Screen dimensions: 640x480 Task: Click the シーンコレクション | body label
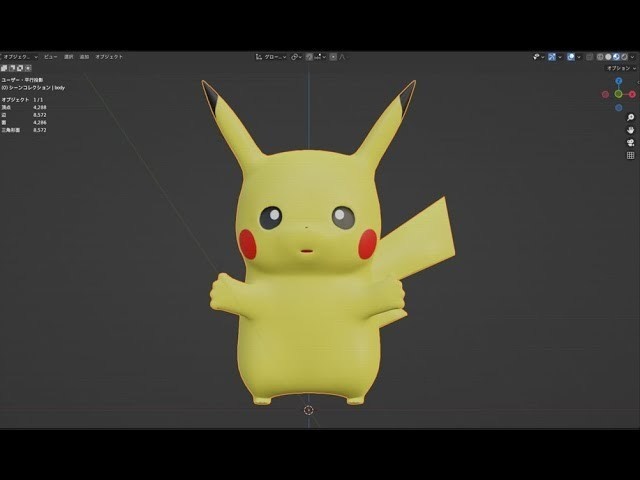click(33, 88)
